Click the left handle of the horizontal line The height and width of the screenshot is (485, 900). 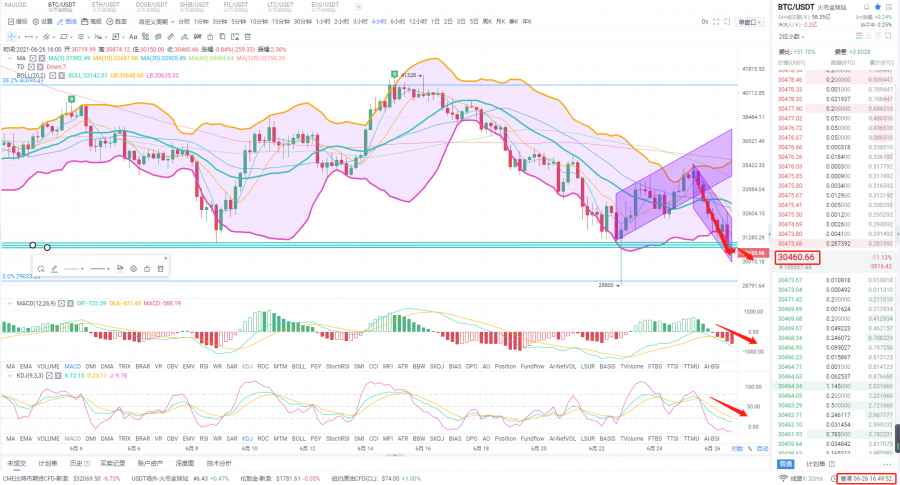33,245
